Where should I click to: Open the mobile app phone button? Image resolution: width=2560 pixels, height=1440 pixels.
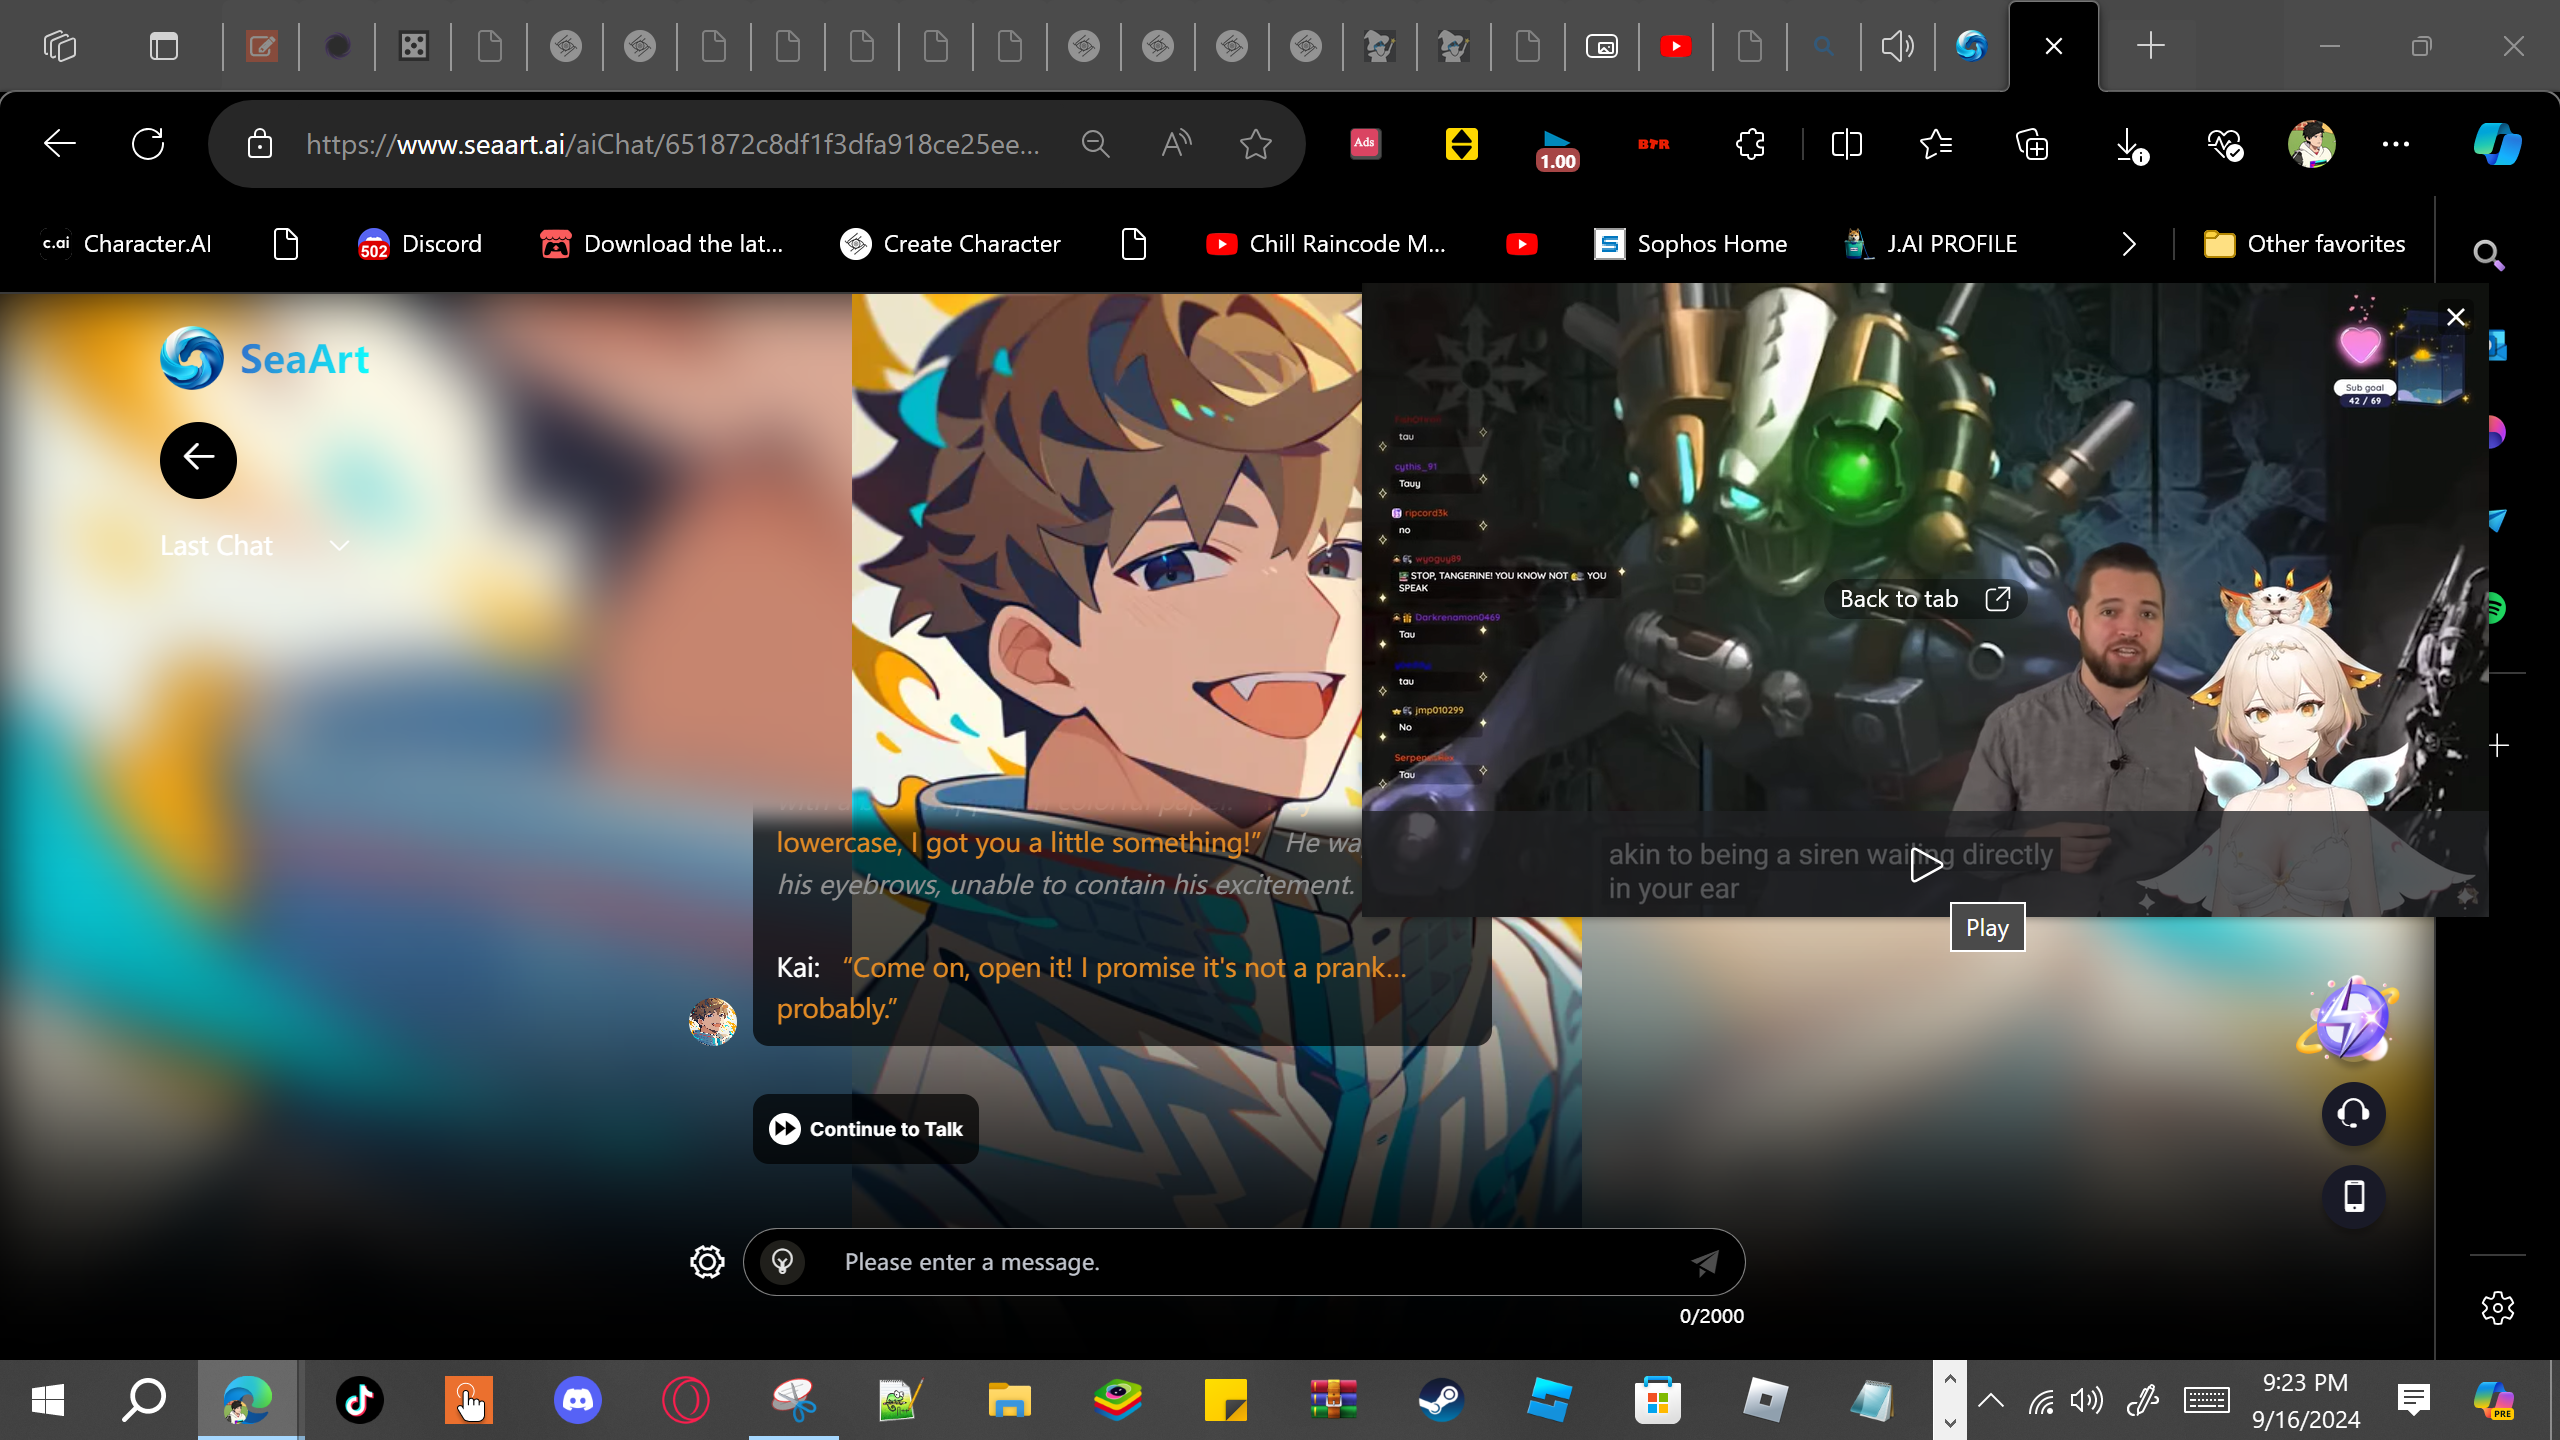[x=2353, y=1196]
